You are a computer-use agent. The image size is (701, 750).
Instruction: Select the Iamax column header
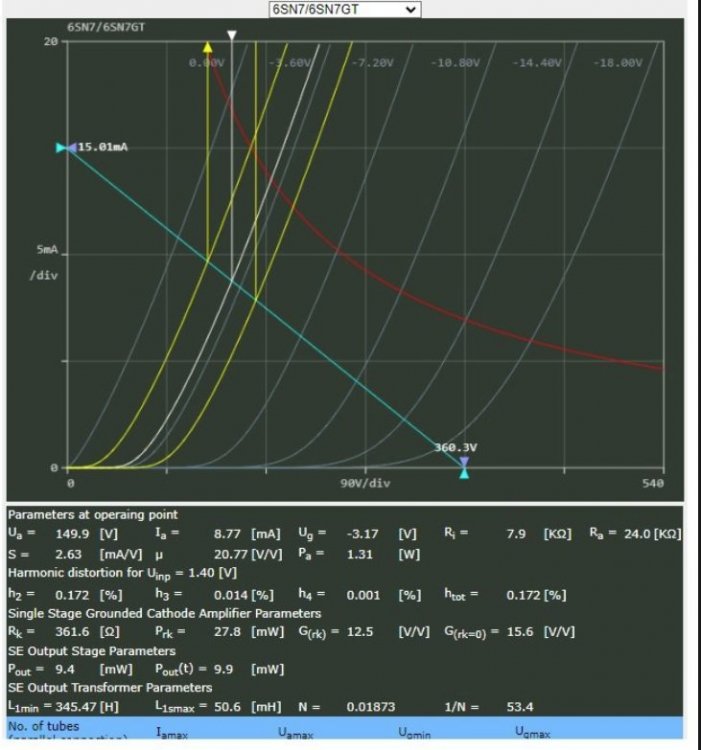176,734
